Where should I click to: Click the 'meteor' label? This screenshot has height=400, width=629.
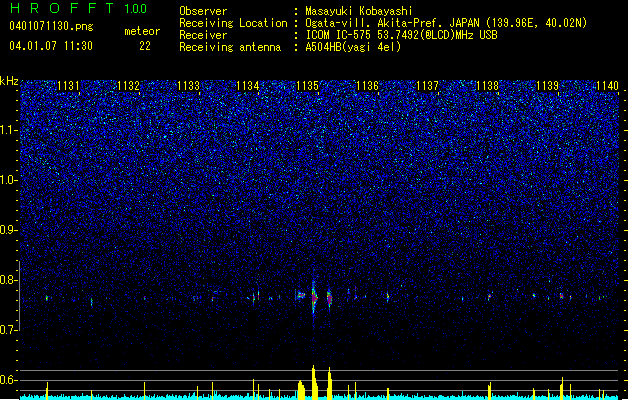click(x=142, y=31)
